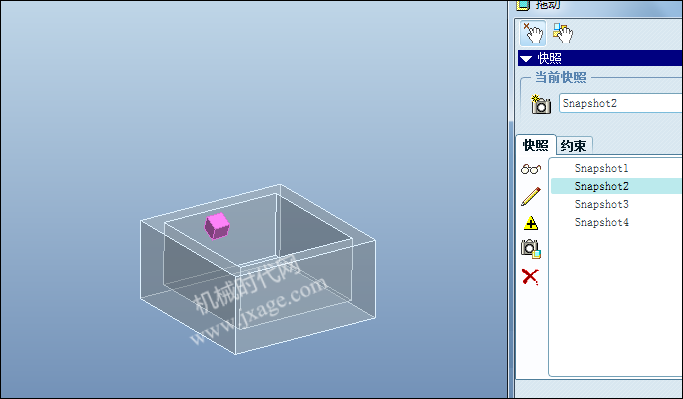This screenshot has width=683, height=399.
Task: Collapse the 快照 section triangle
Action: point(526,59)
